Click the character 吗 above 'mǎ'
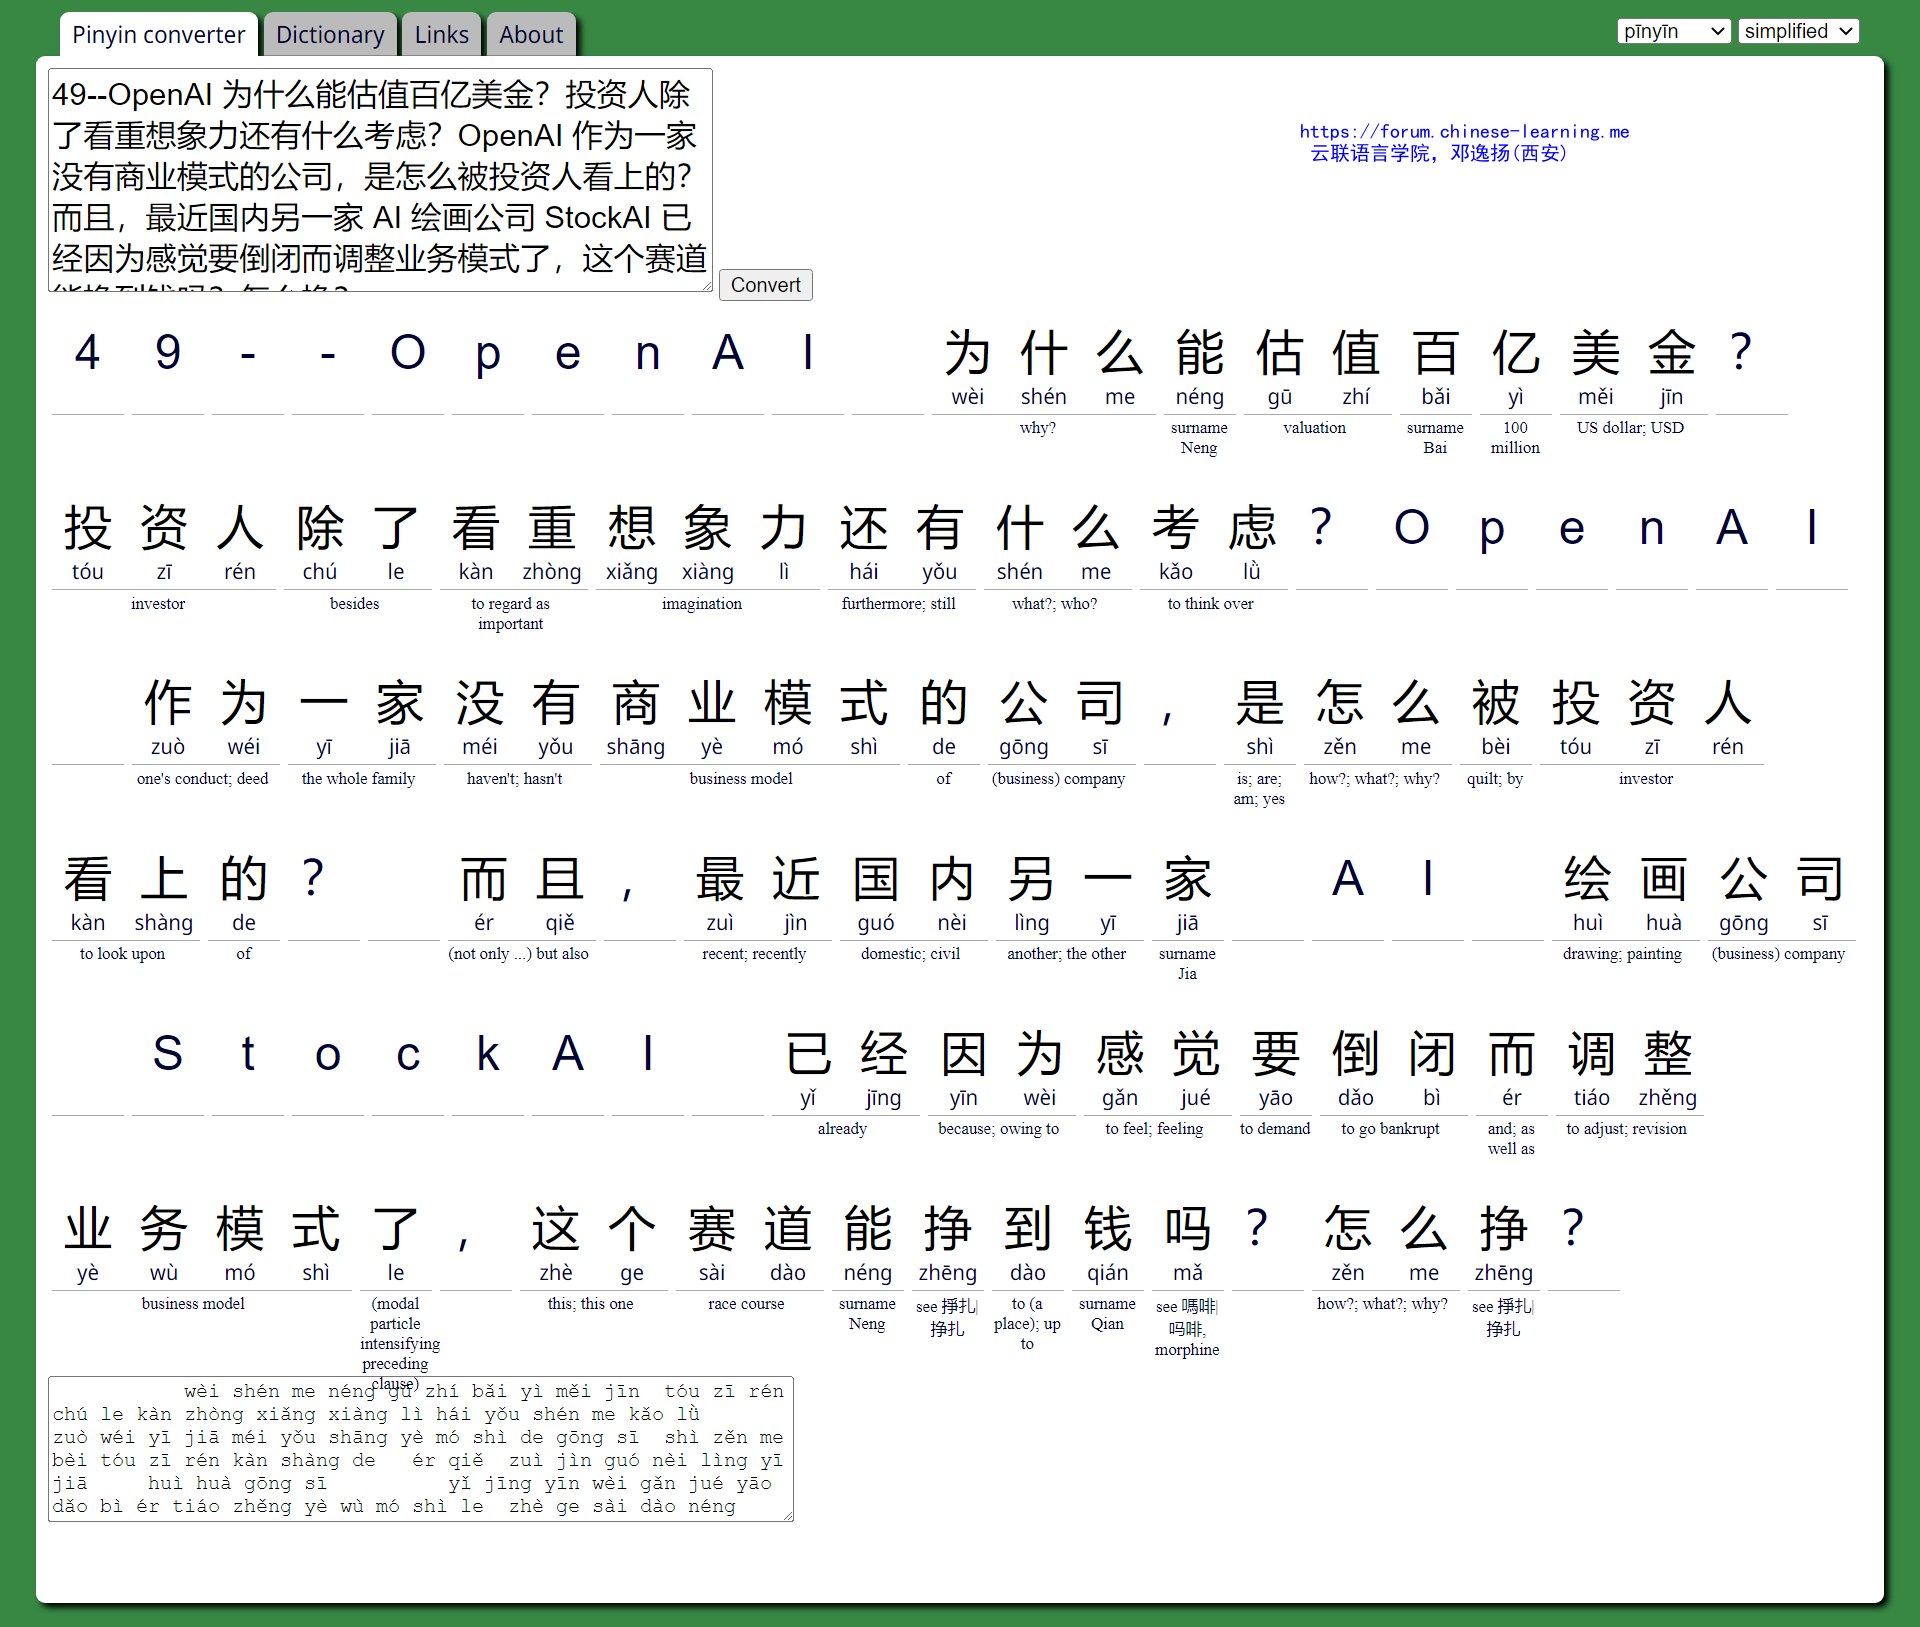The image size is (1920, 1627). (x=1187, y=1229)
